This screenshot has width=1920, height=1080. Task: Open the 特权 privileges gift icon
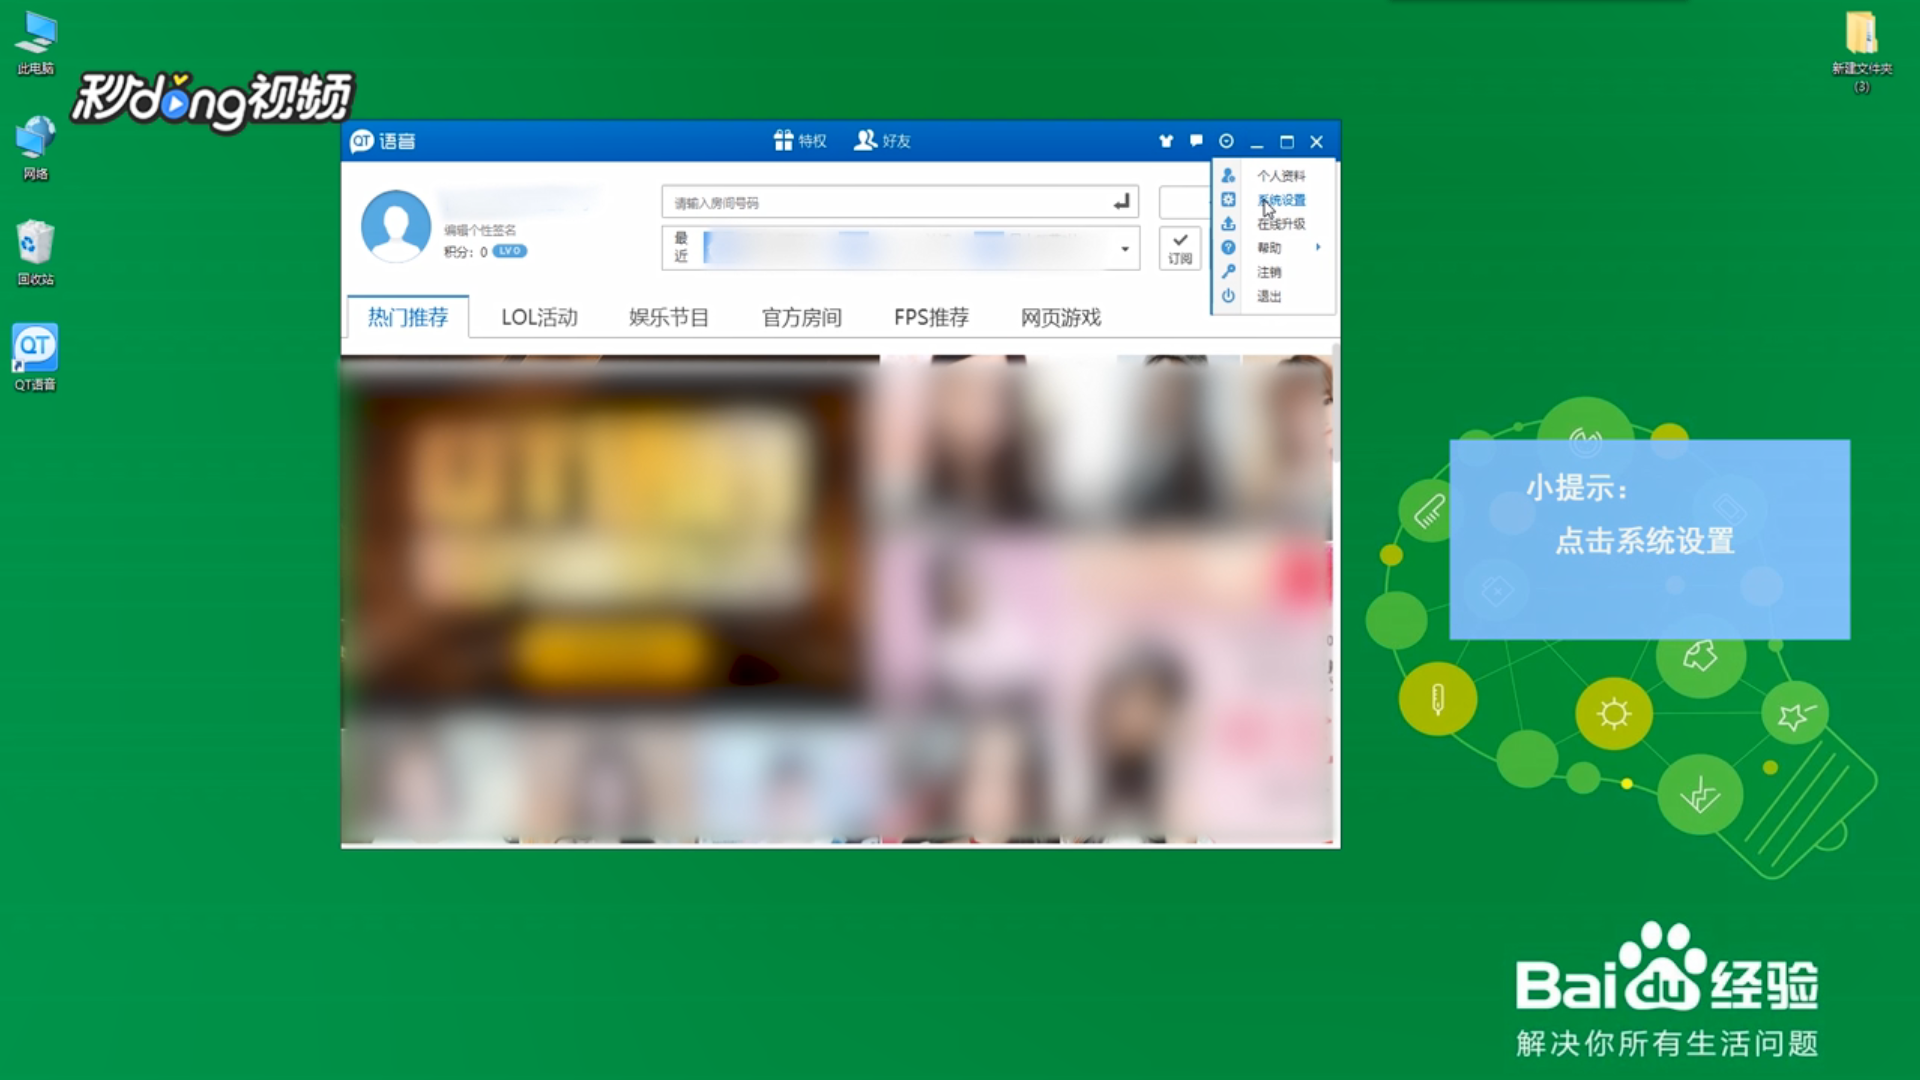[800, 141]
